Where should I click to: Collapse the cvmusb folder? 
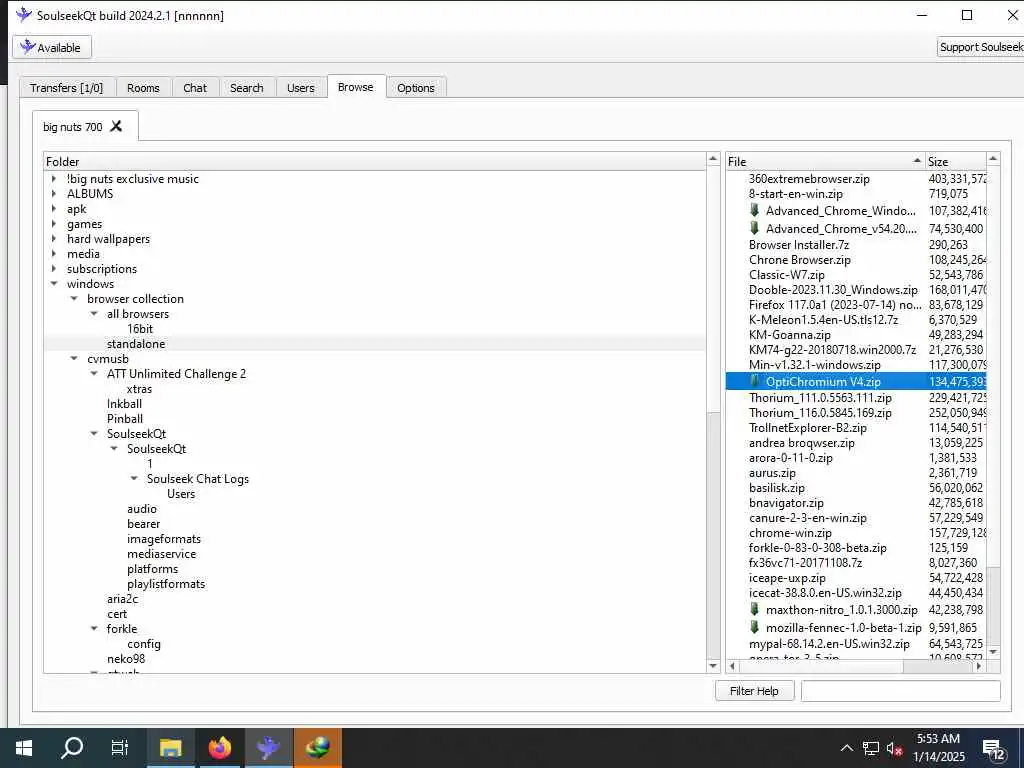[x=74, y=359]
